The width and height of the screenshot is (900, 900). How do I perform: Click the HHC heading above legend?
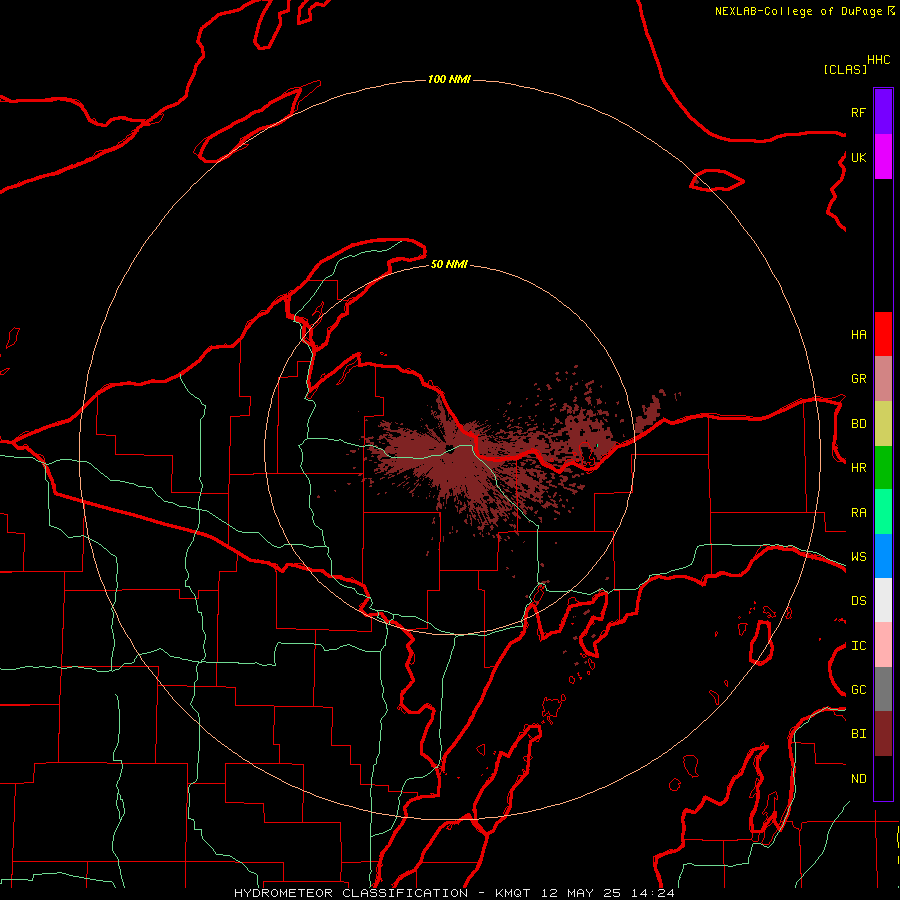tap(878, 60)
